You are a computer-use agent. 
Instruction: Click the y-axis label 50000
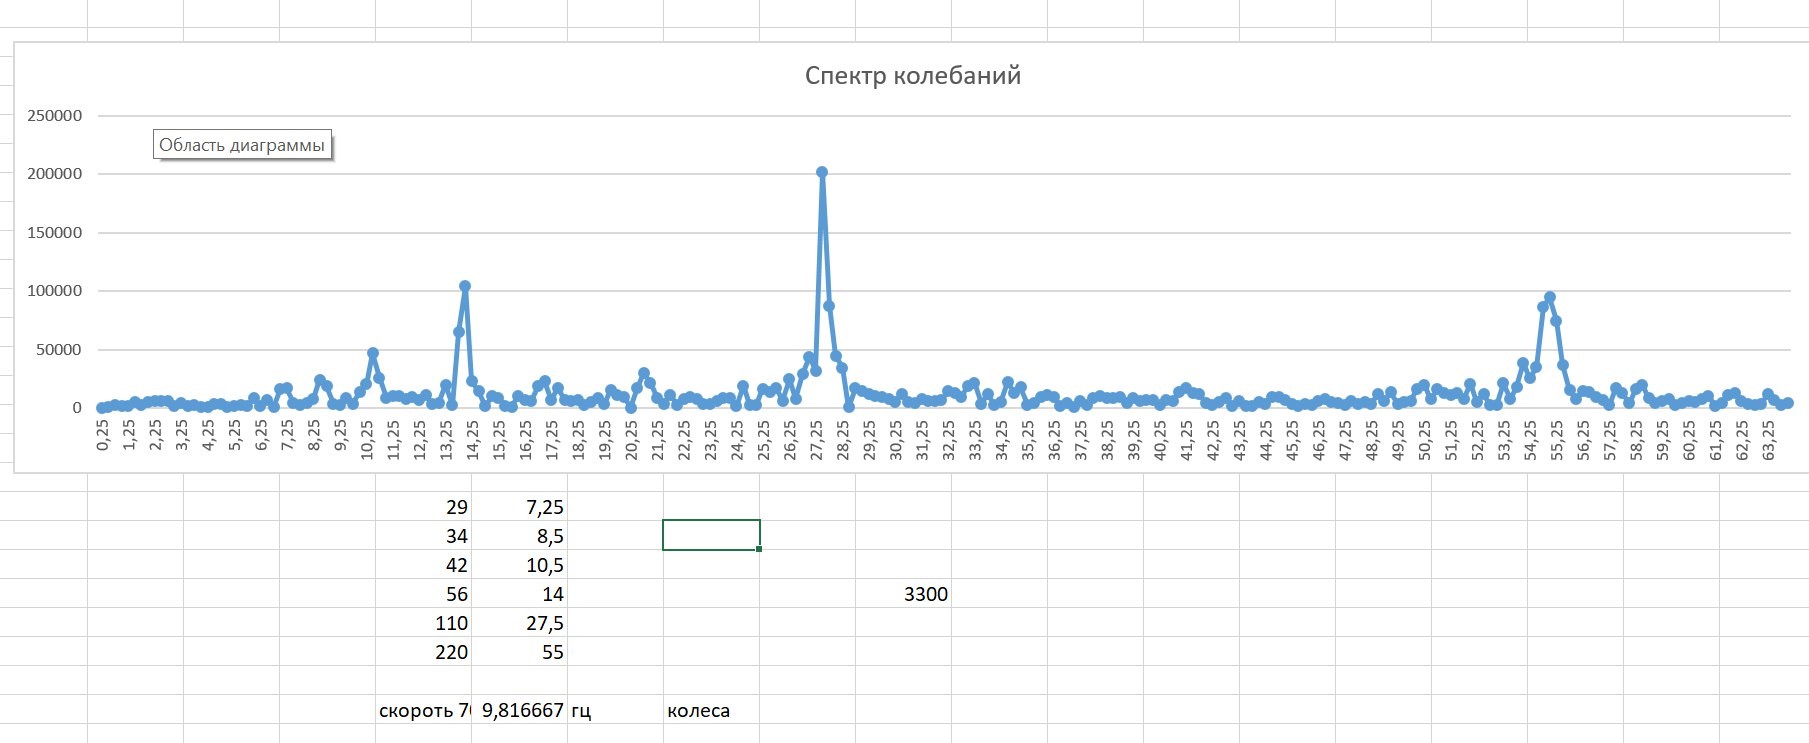[60, 349]
